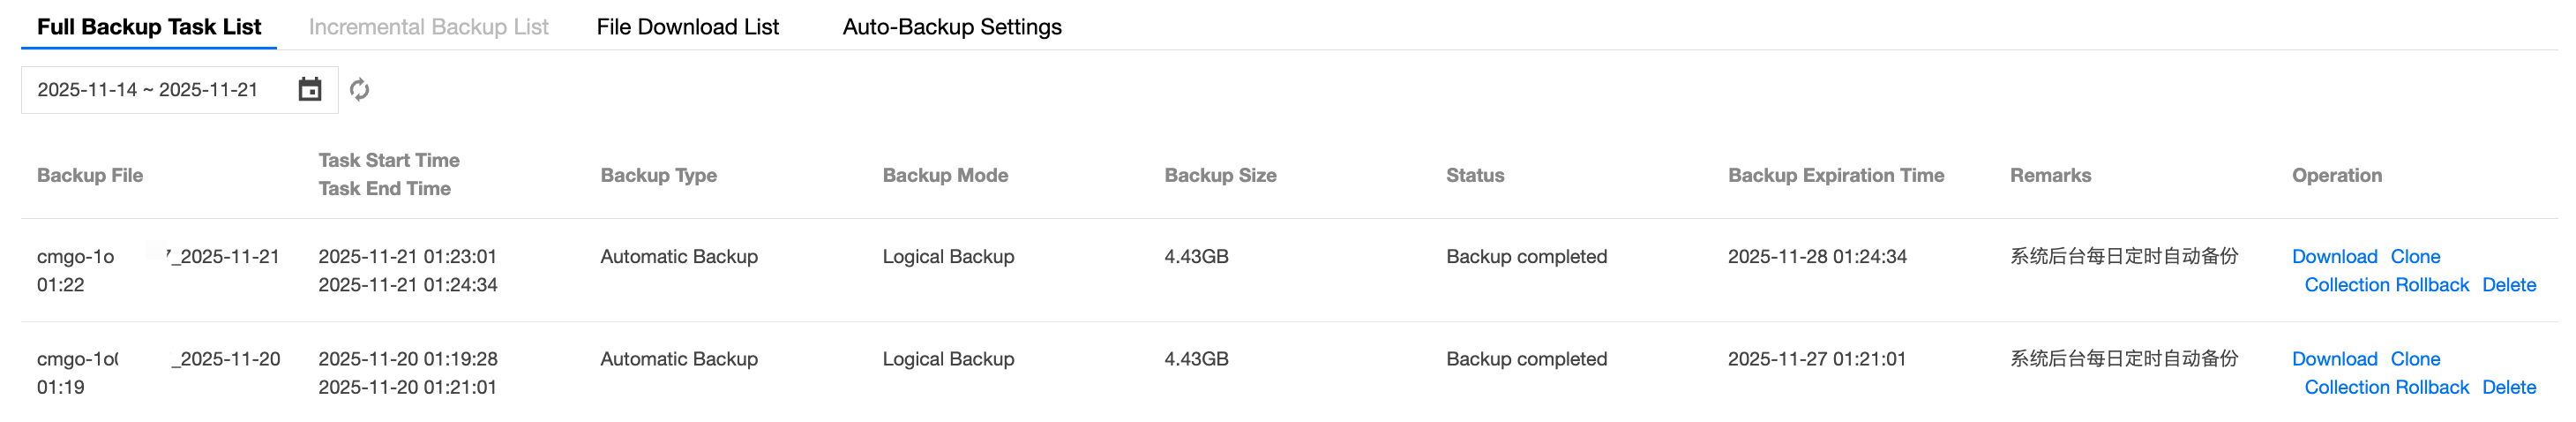The image size is (2576, 422).
Task: Click the Backup File column header
Action: pyautogui.click(x=90, y=175)
